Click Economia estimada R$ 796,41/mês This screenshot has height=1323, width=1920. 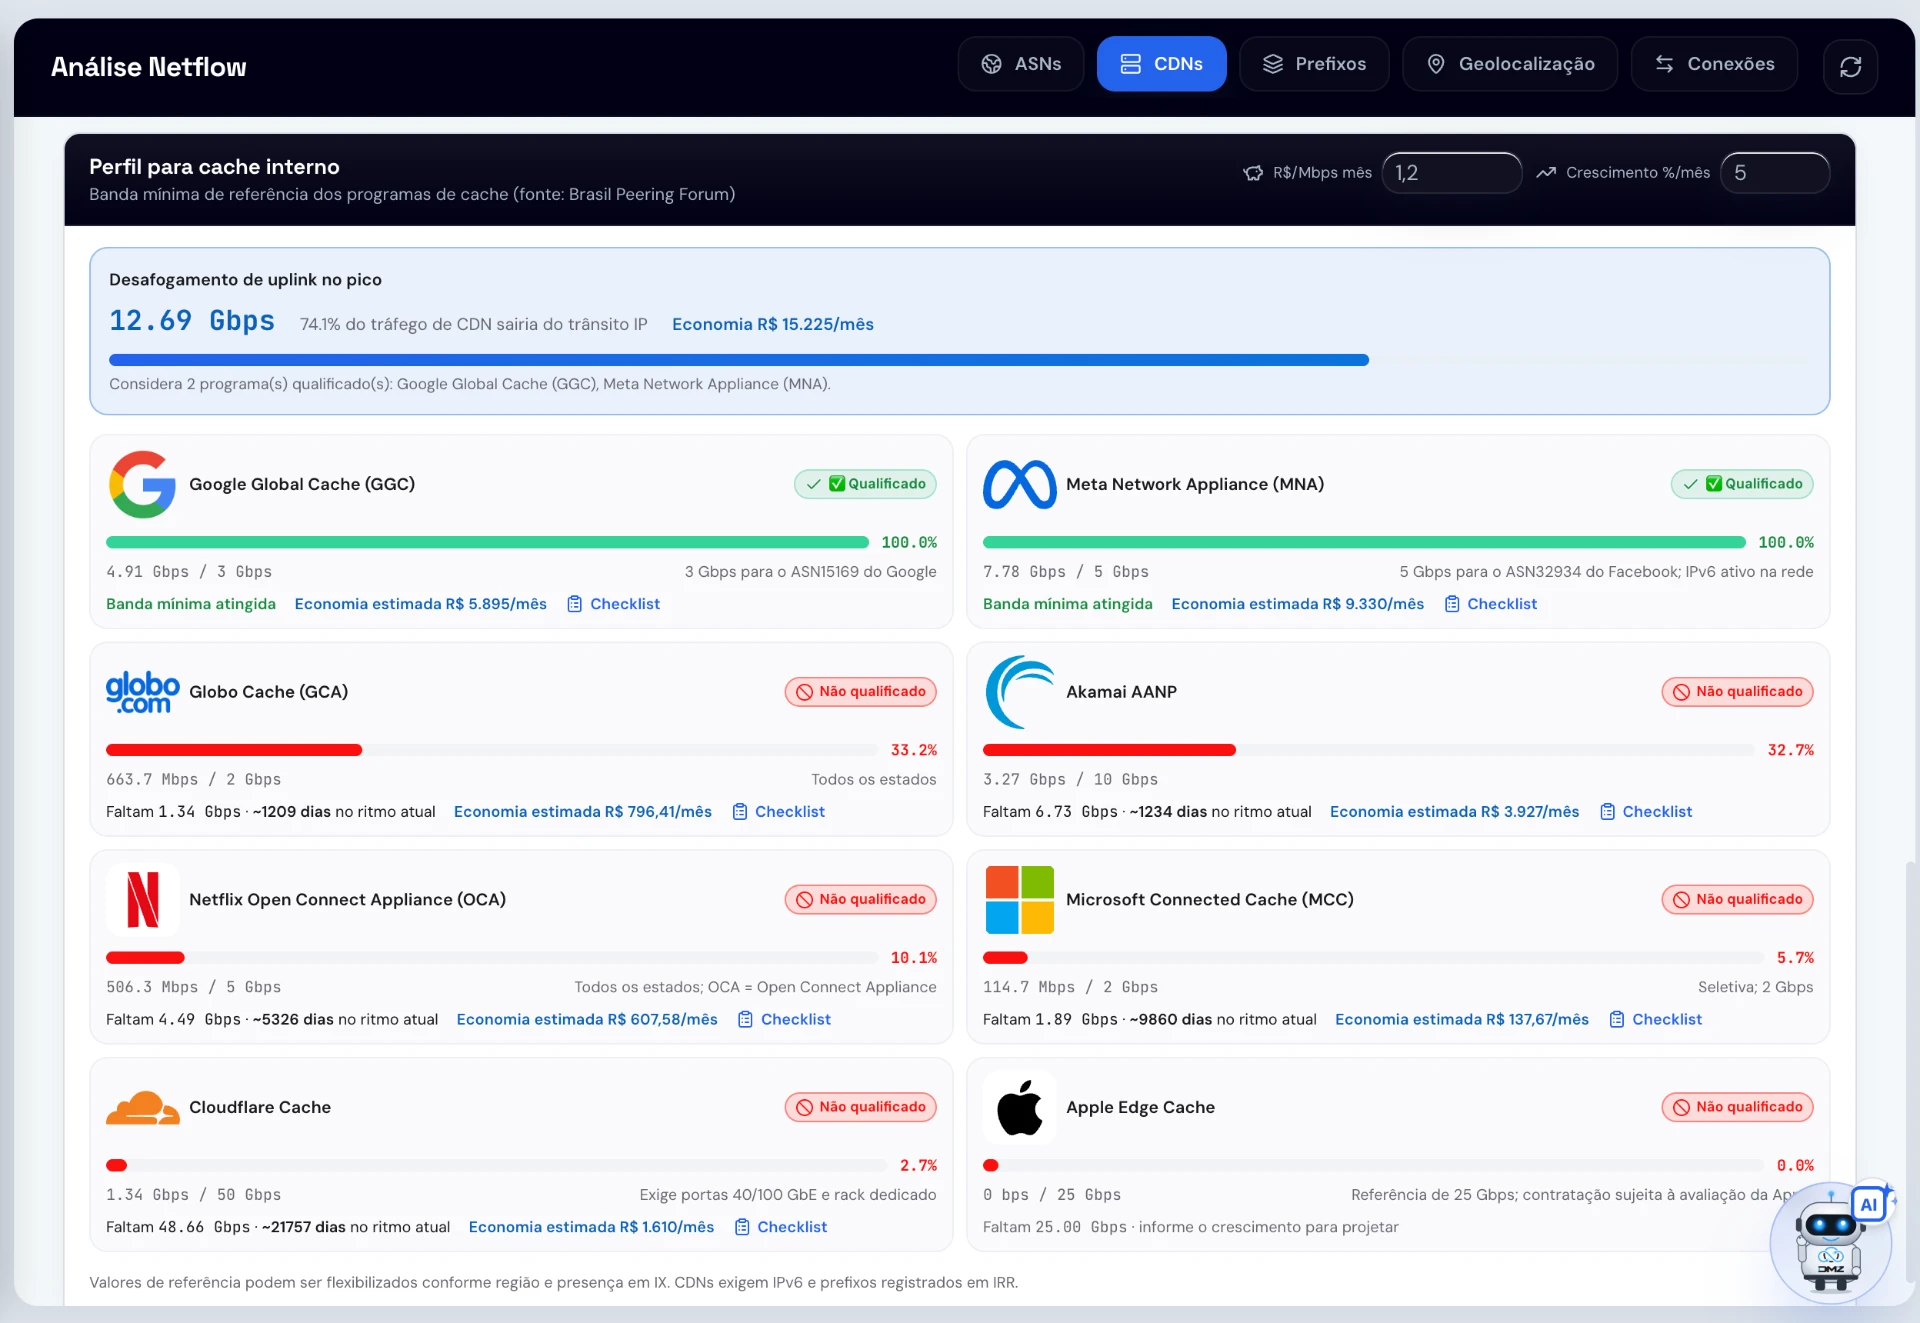pos(583,812)
